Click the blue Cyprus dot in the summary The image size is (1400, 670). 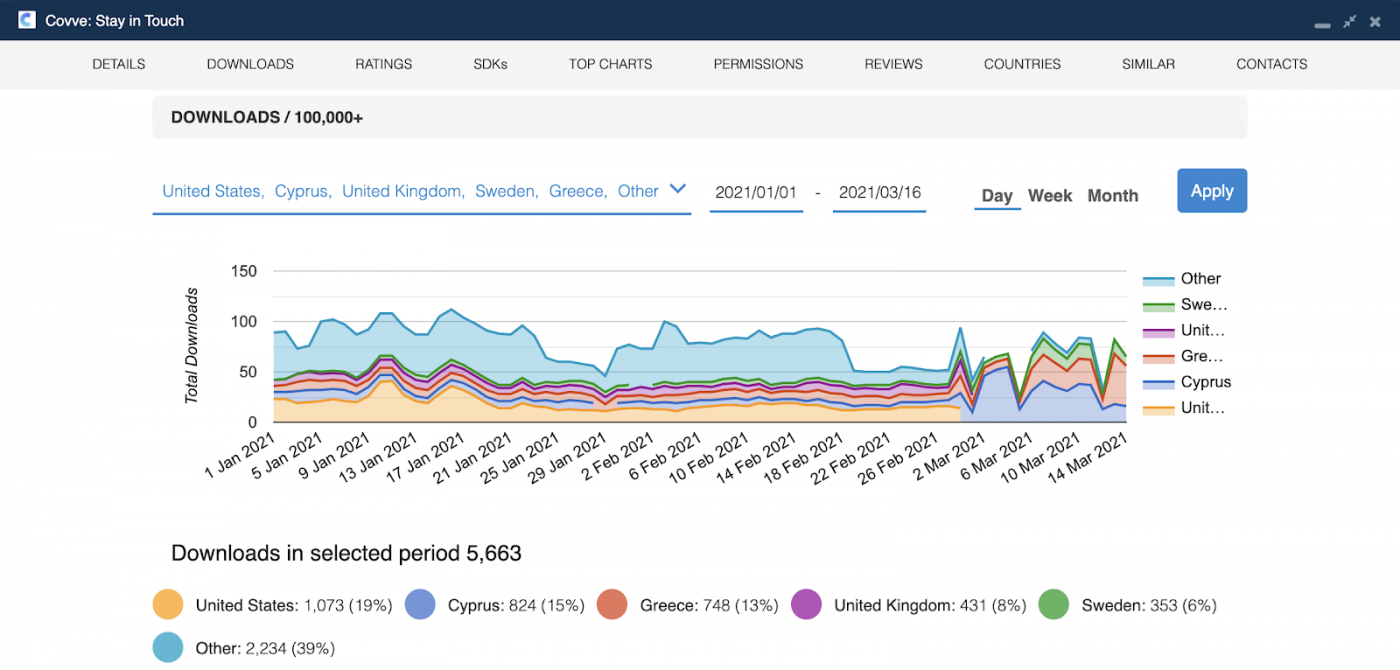point(421,605)
